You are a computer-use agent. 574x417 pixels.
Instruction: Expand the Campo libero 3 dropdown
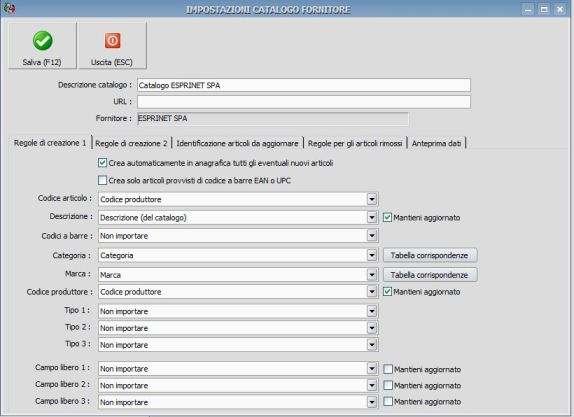[372, 402]
